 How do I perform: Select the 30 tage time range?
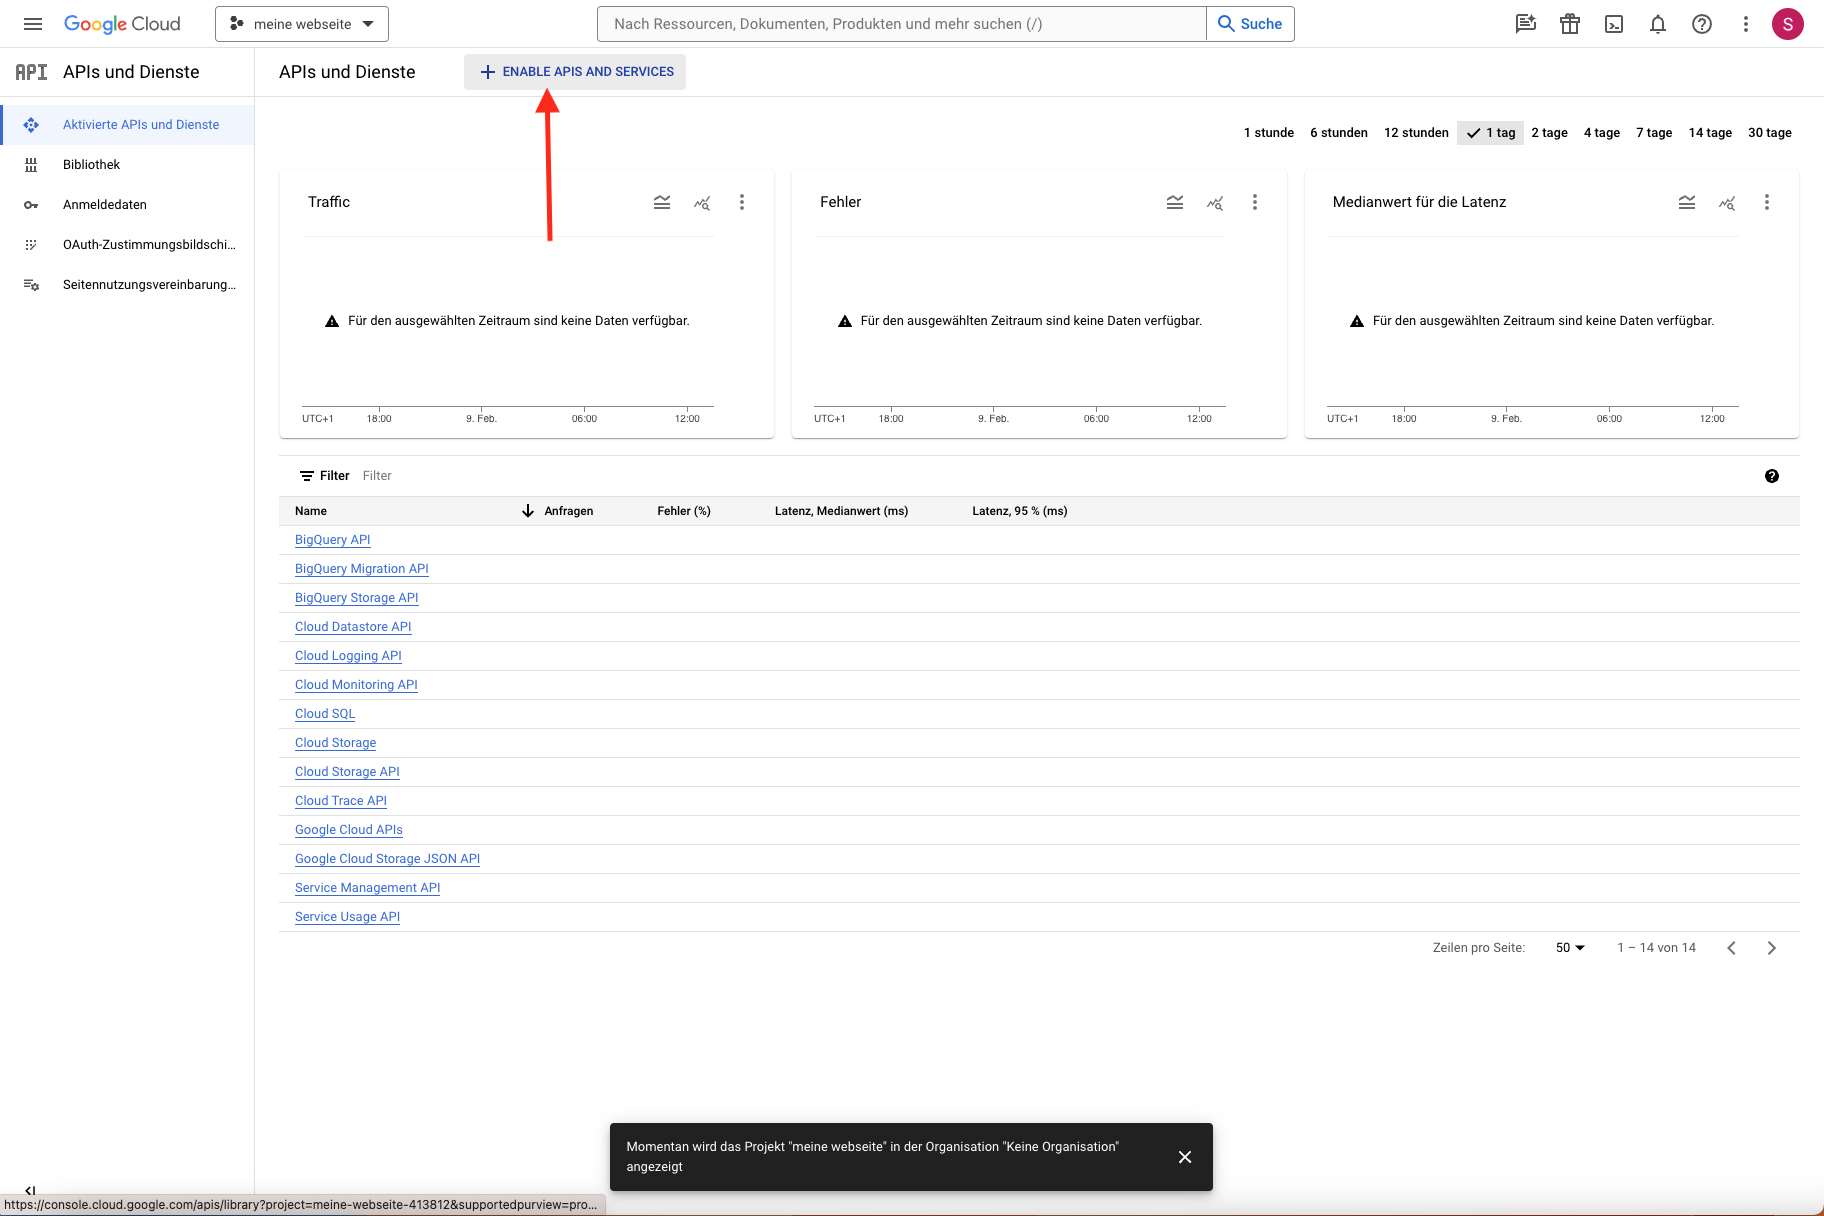click(x=1770, y=133)
